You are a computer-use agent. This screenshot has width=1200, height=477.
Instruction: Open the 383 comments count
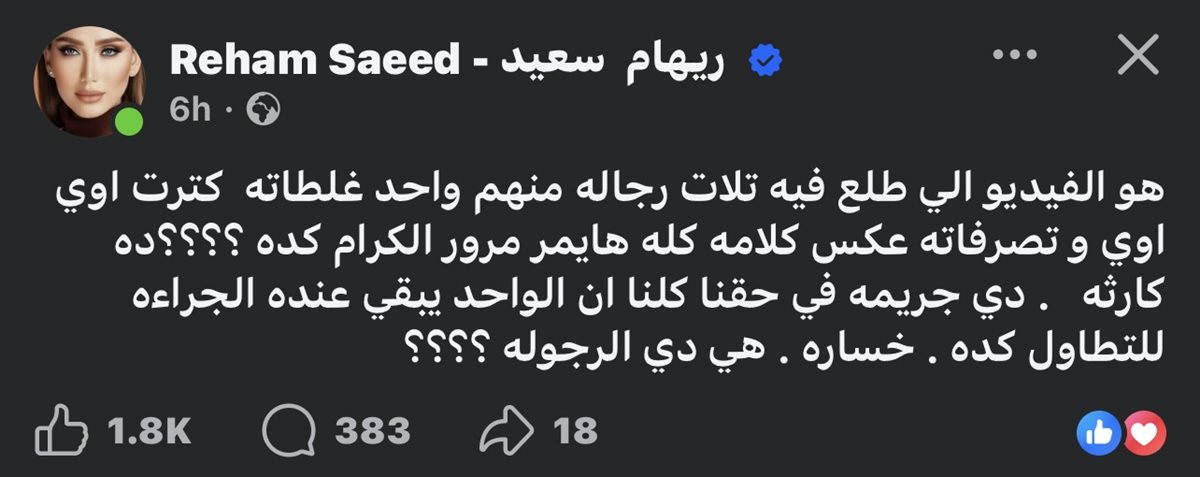click(x=372, y=431)
